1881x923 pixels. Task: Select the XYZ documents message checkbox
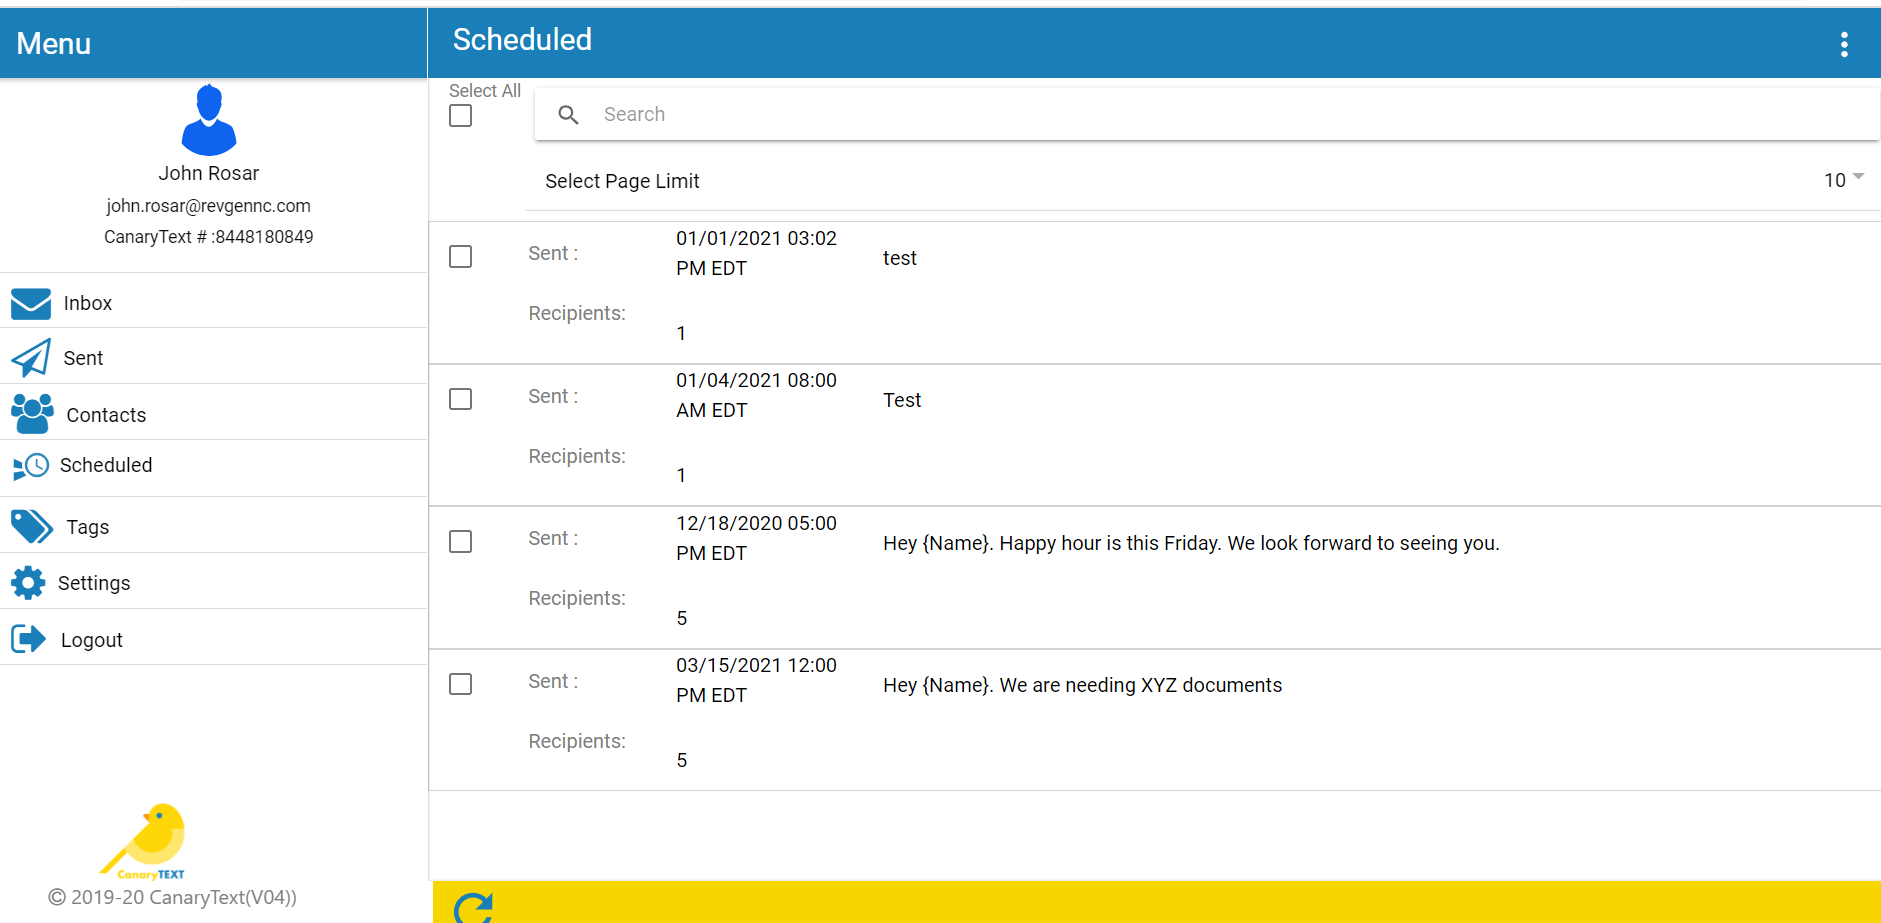click(x=461, y=684)
